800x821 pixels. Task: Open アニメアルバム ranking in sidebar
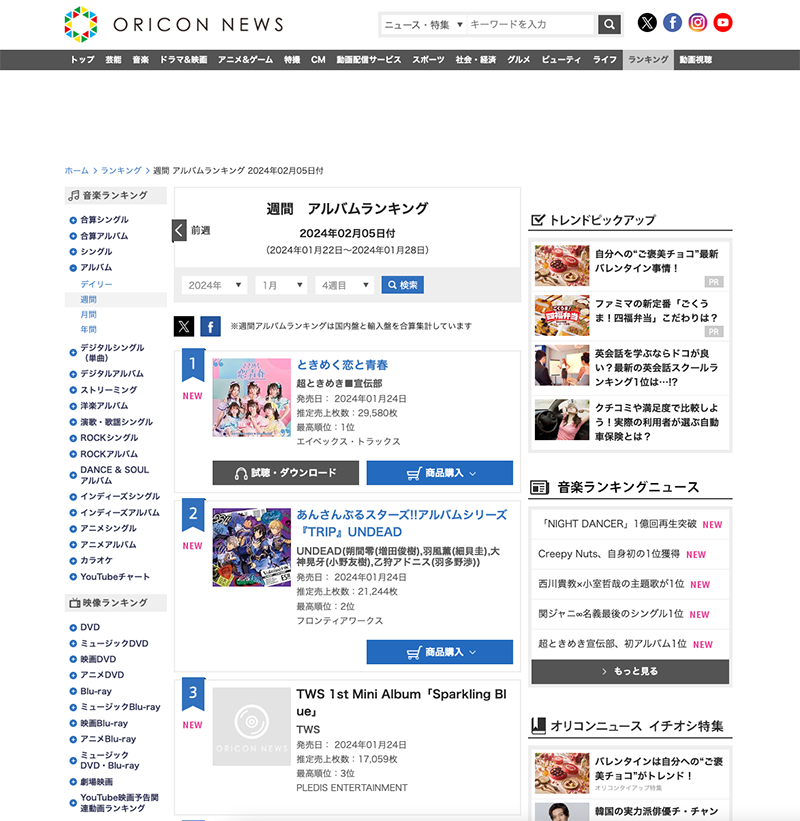pos(108,545)
